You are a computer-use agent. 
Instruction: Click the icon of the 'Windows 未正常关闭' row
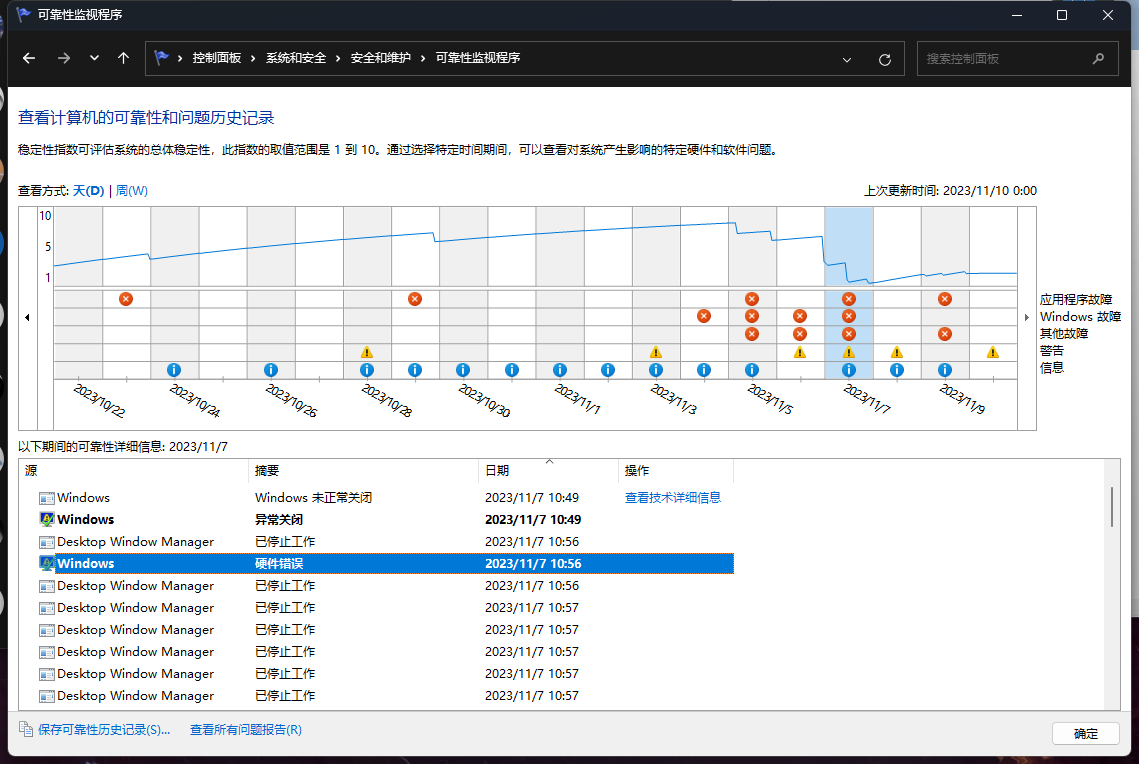(46, 498)
